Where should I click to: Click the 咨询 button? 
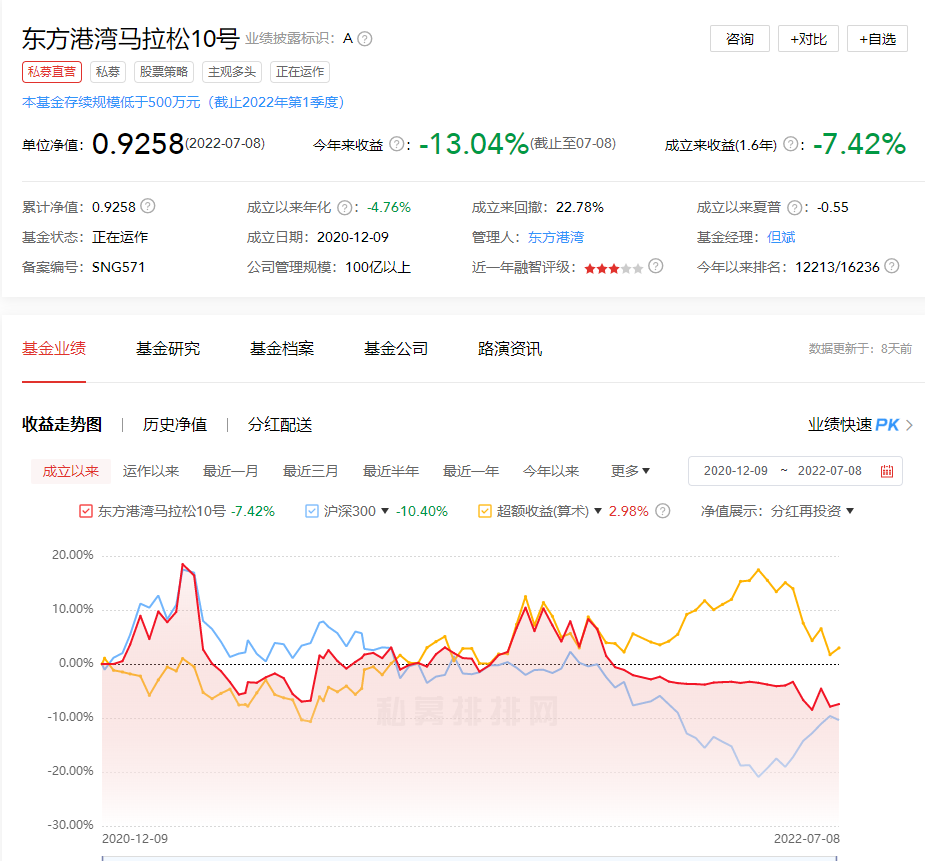point(740,39)
